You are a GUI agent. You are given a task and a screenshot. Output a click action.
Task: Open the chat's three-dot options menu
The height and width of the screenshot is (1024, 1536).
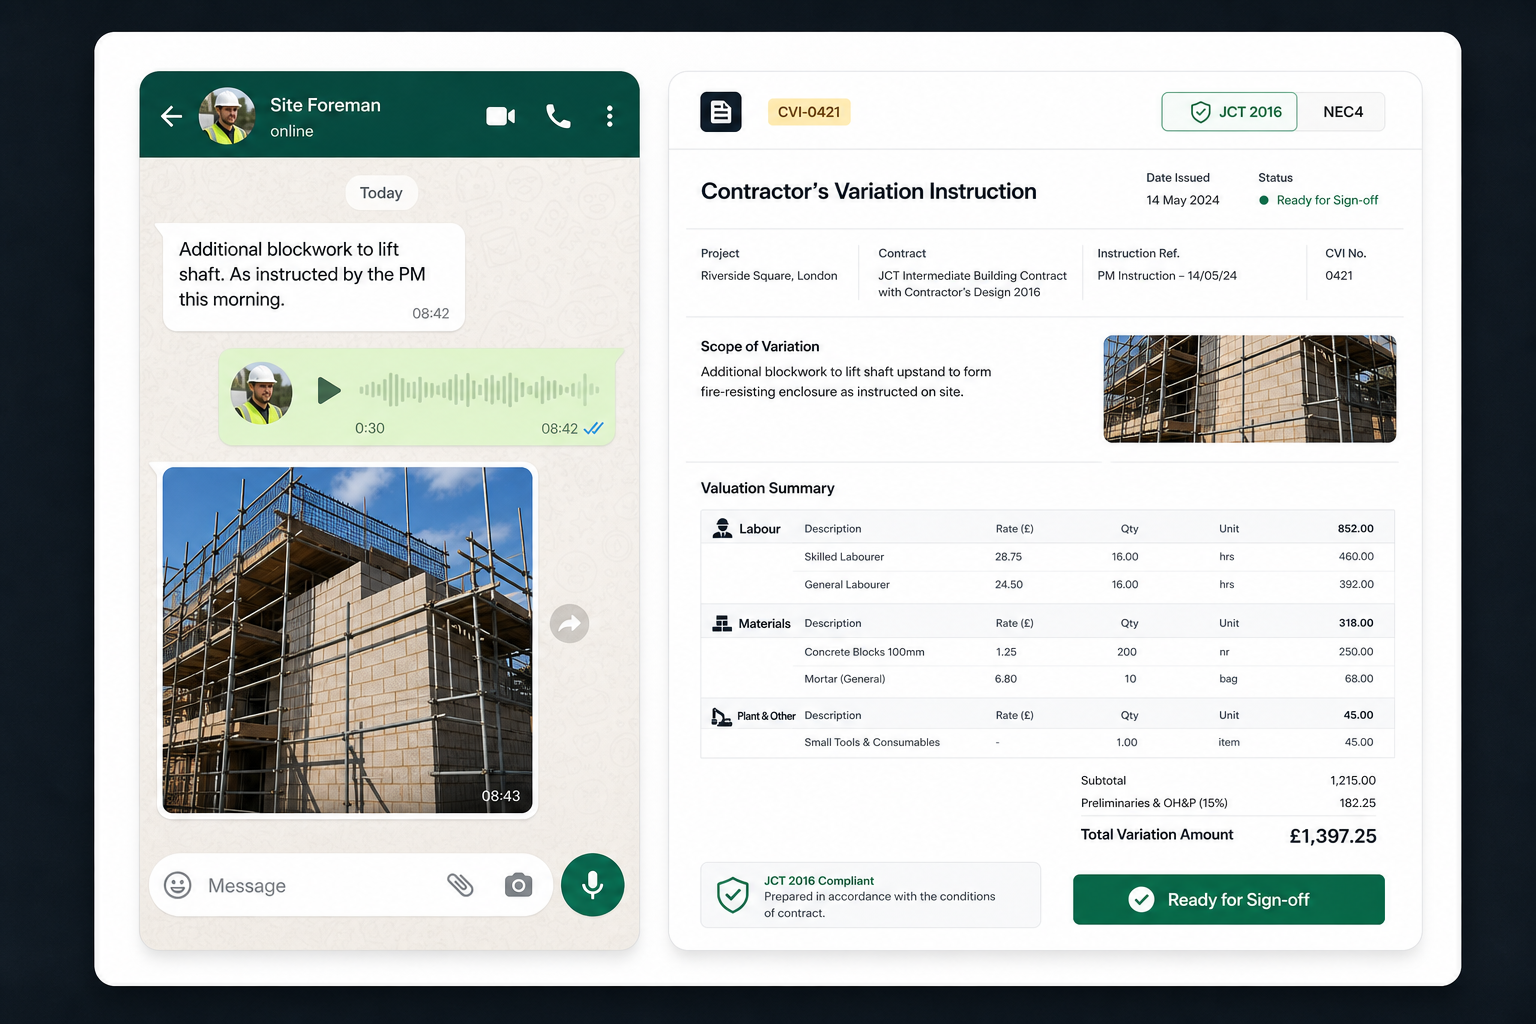[610, 116]
